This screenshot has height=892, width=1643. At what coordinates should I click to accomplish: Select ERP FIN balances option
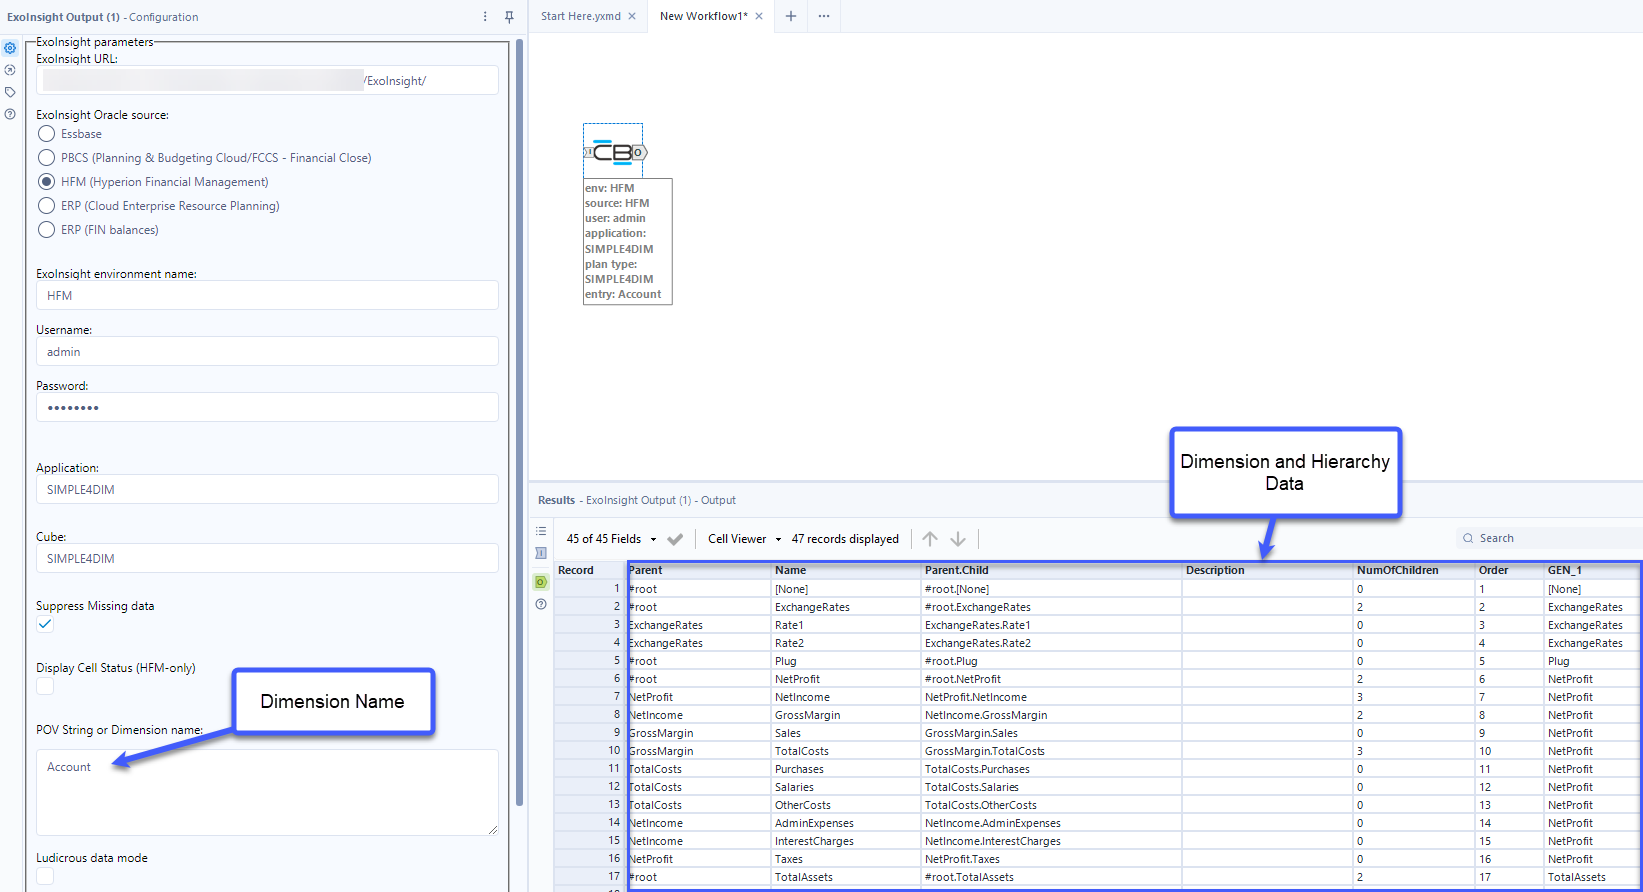click(x=46, y=230)
